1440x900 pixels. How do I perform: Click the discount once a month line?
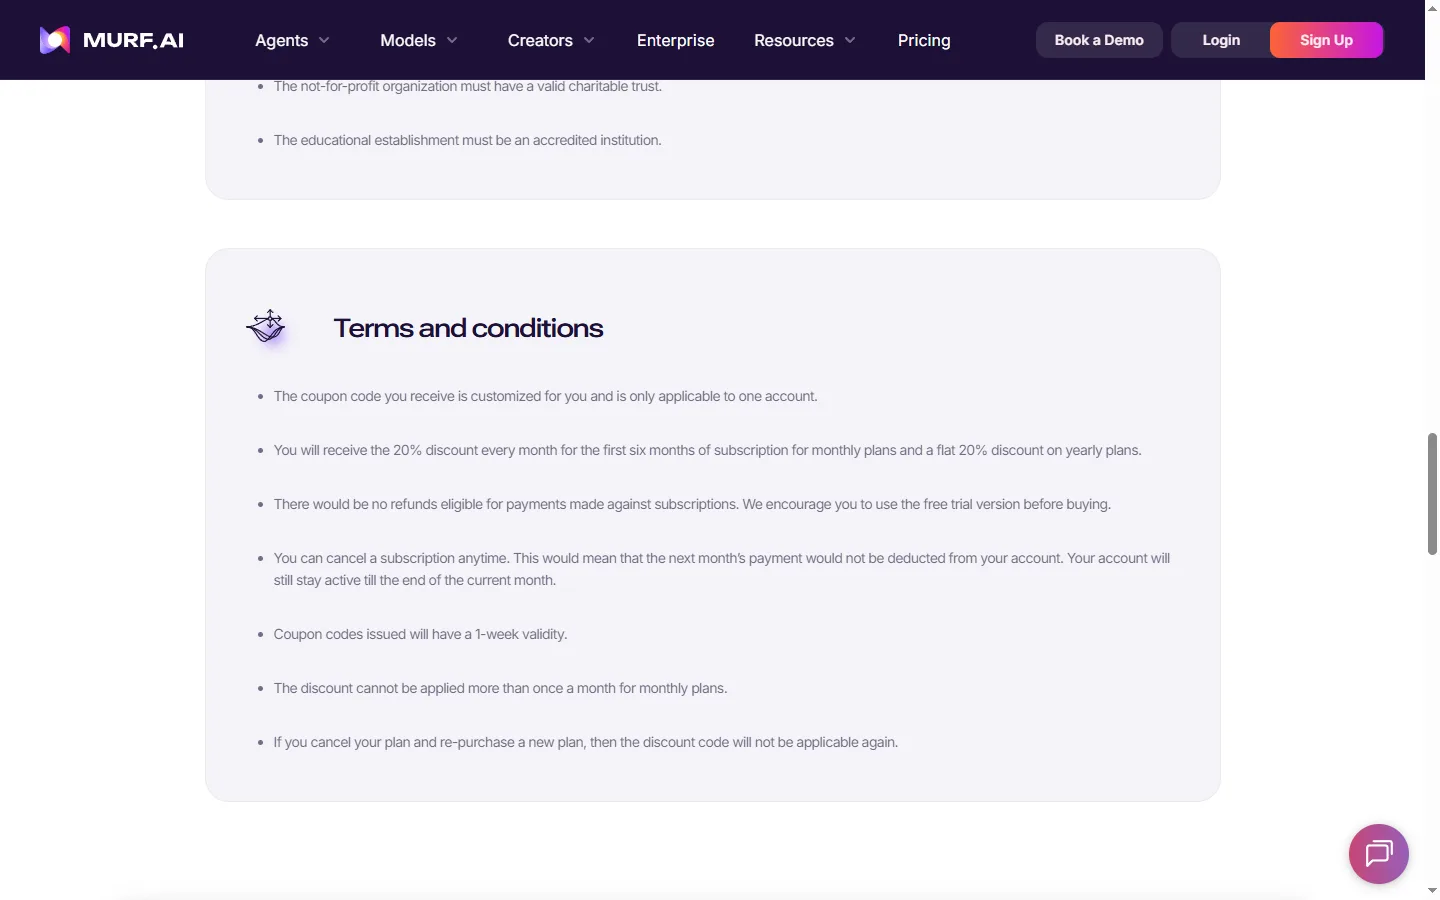(500, 688)
